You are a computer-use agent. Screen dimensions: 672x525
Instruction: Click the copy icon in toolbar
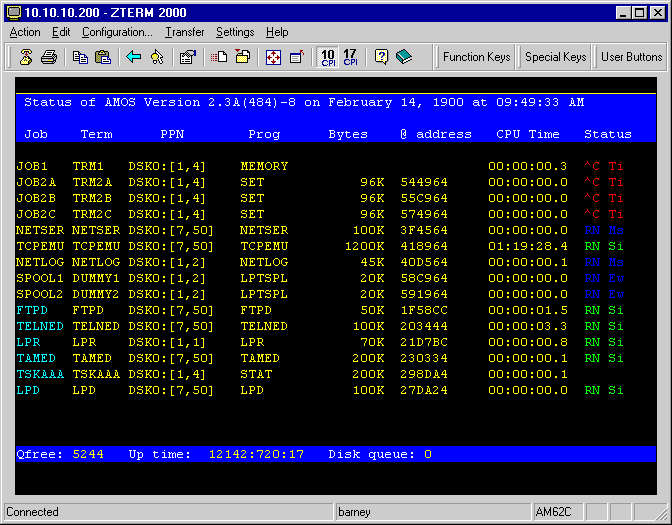point(80,57)
